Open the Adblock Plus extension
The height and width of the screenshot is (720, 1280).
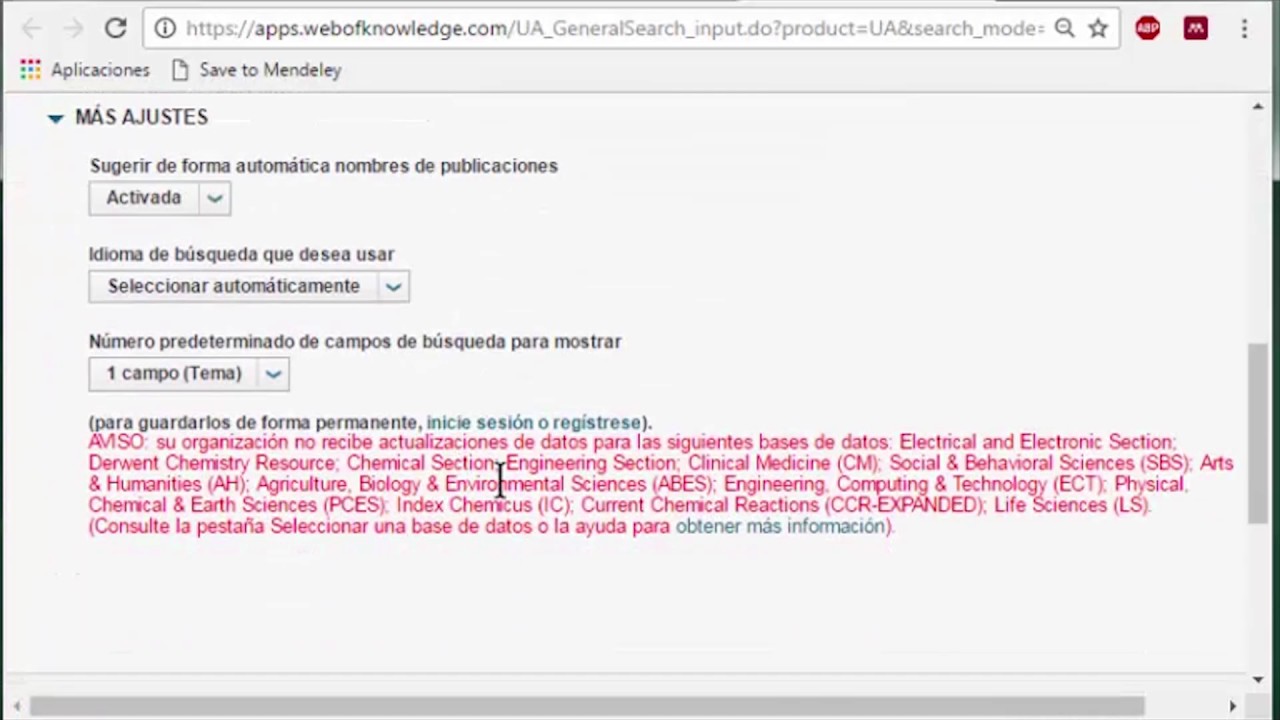tap(1147, 28)
